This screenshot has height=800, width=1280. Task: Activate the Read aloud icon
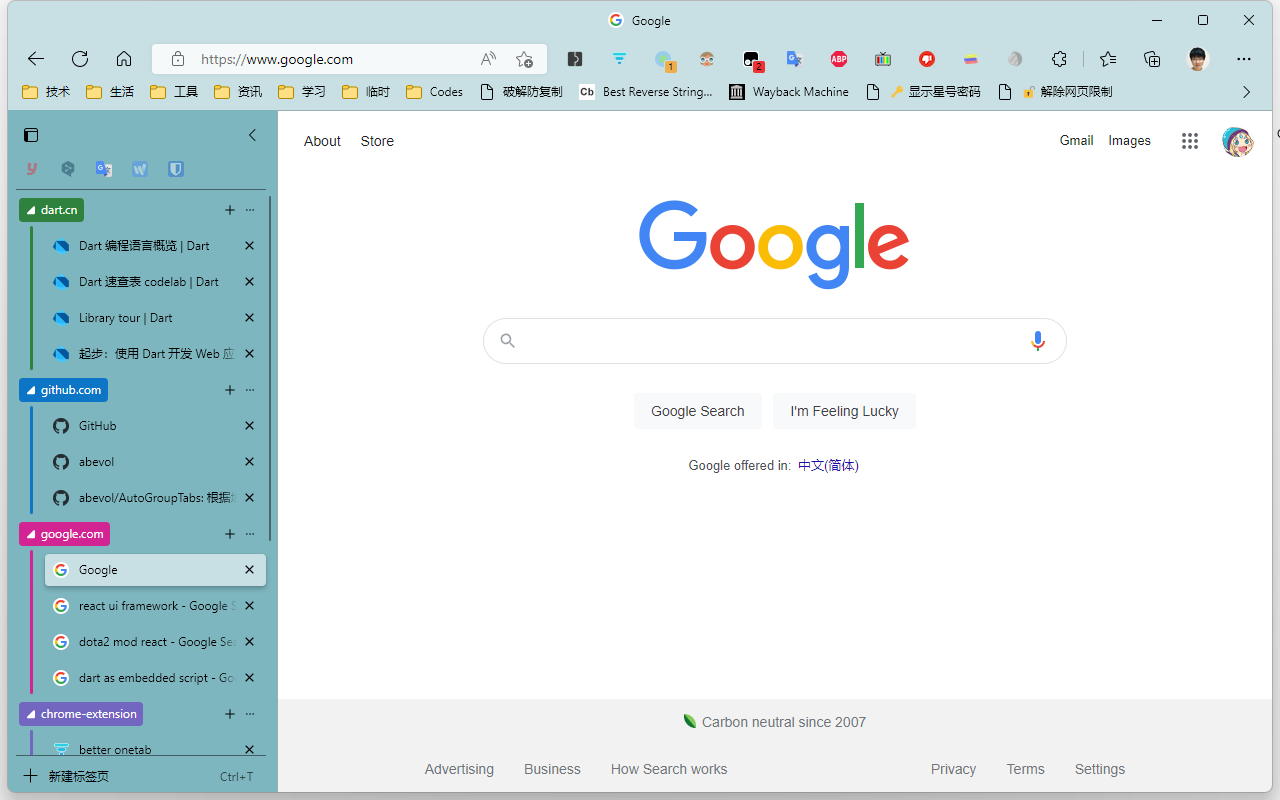[x=488, y=59]
